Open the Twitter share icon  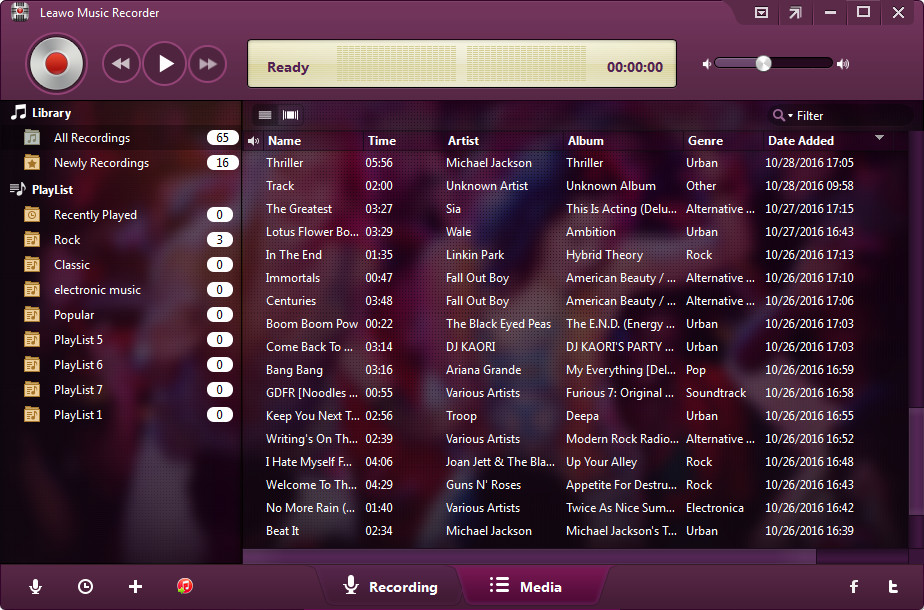point(893,587)
